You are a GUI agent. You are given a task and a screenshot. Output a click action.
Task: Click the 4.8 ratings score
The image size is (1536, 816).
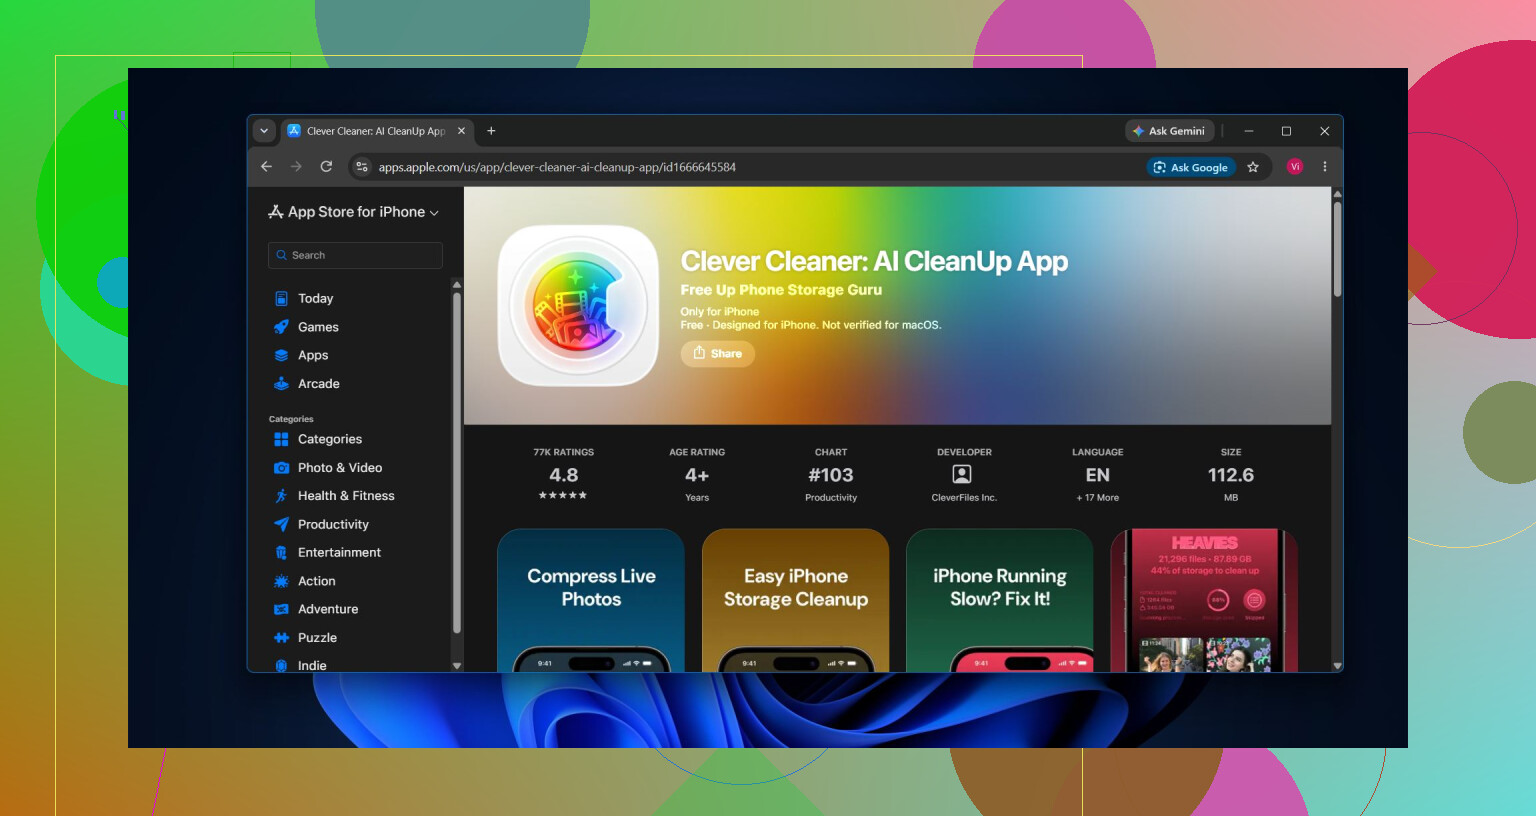(563, 475)
